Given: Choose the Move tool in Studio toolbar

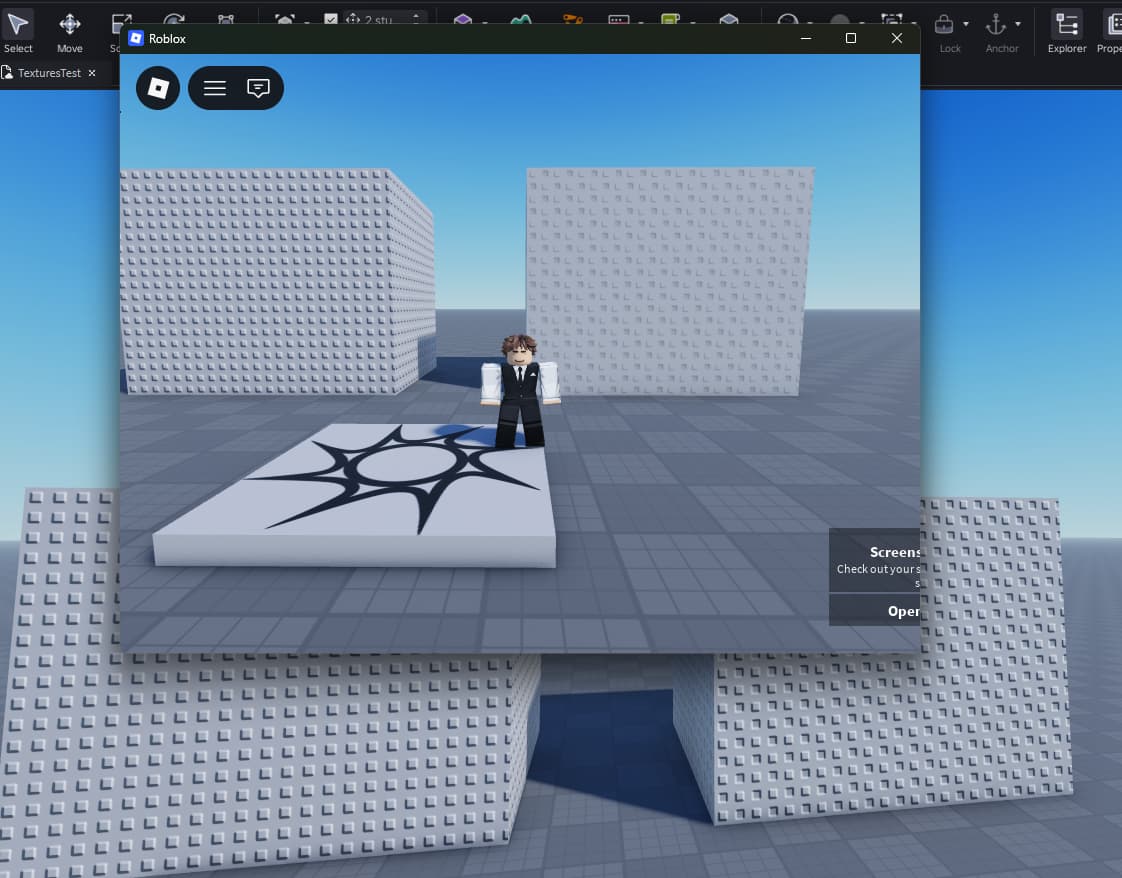Looking at the screenshot, I should pos(69,32).
